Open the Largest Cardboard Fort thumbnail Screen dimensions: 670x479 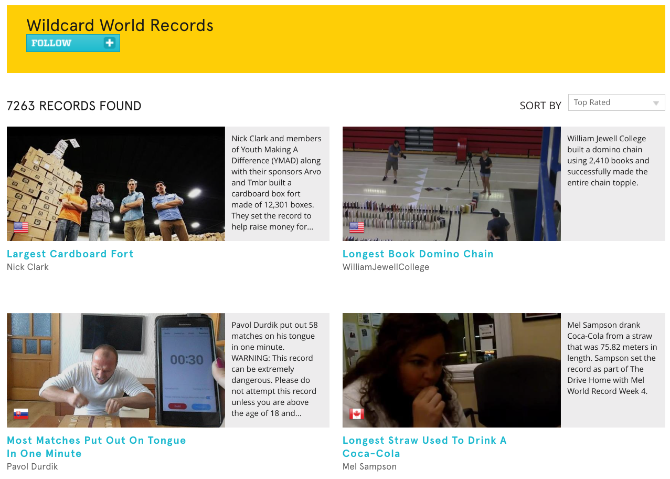[116, 184]
